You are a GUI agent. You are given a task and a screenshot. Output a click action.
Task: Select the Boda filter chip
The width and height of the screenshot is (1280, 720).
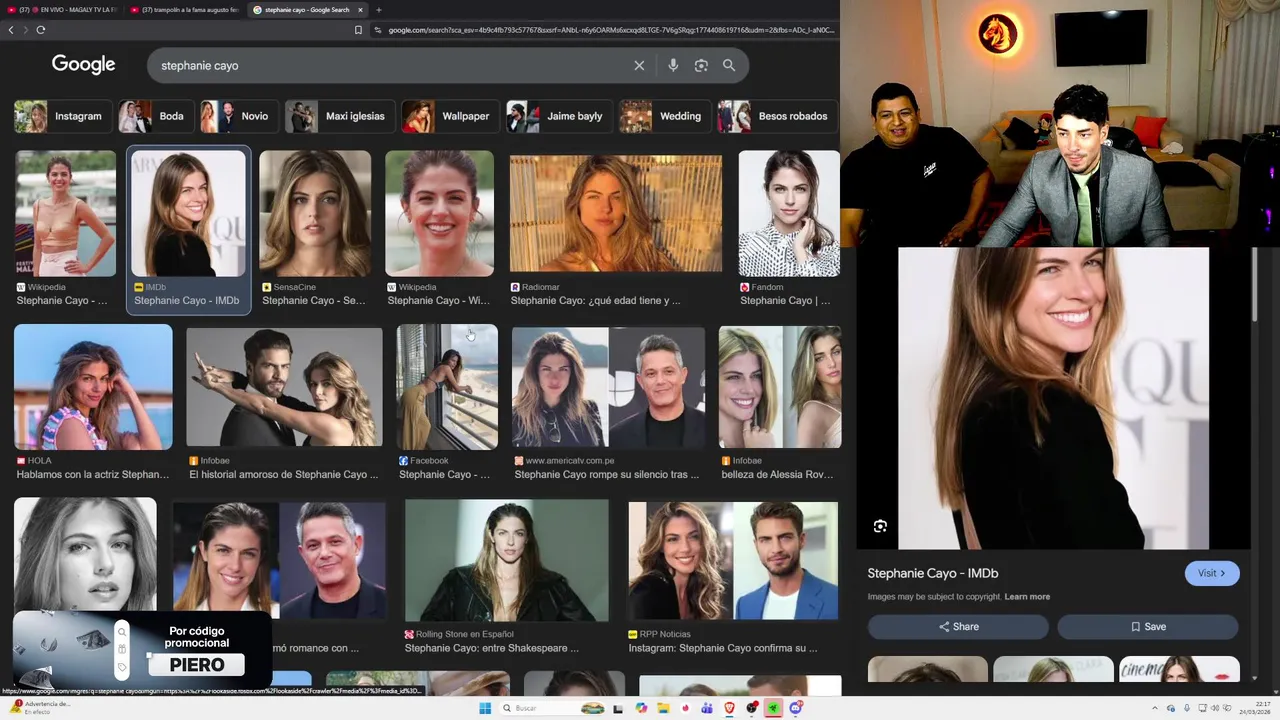(x=154, y=116)
